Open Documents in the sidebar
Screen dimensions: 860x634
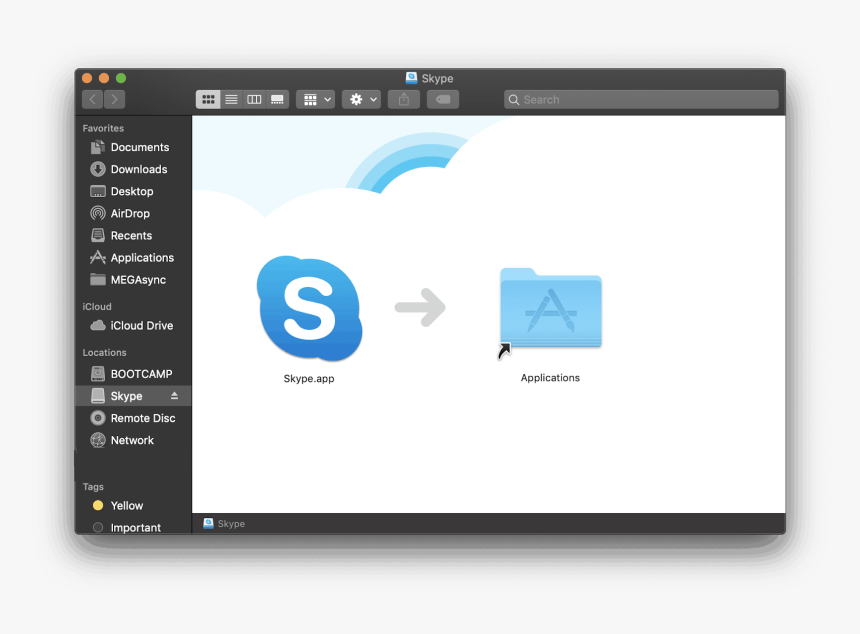point(133,147)
